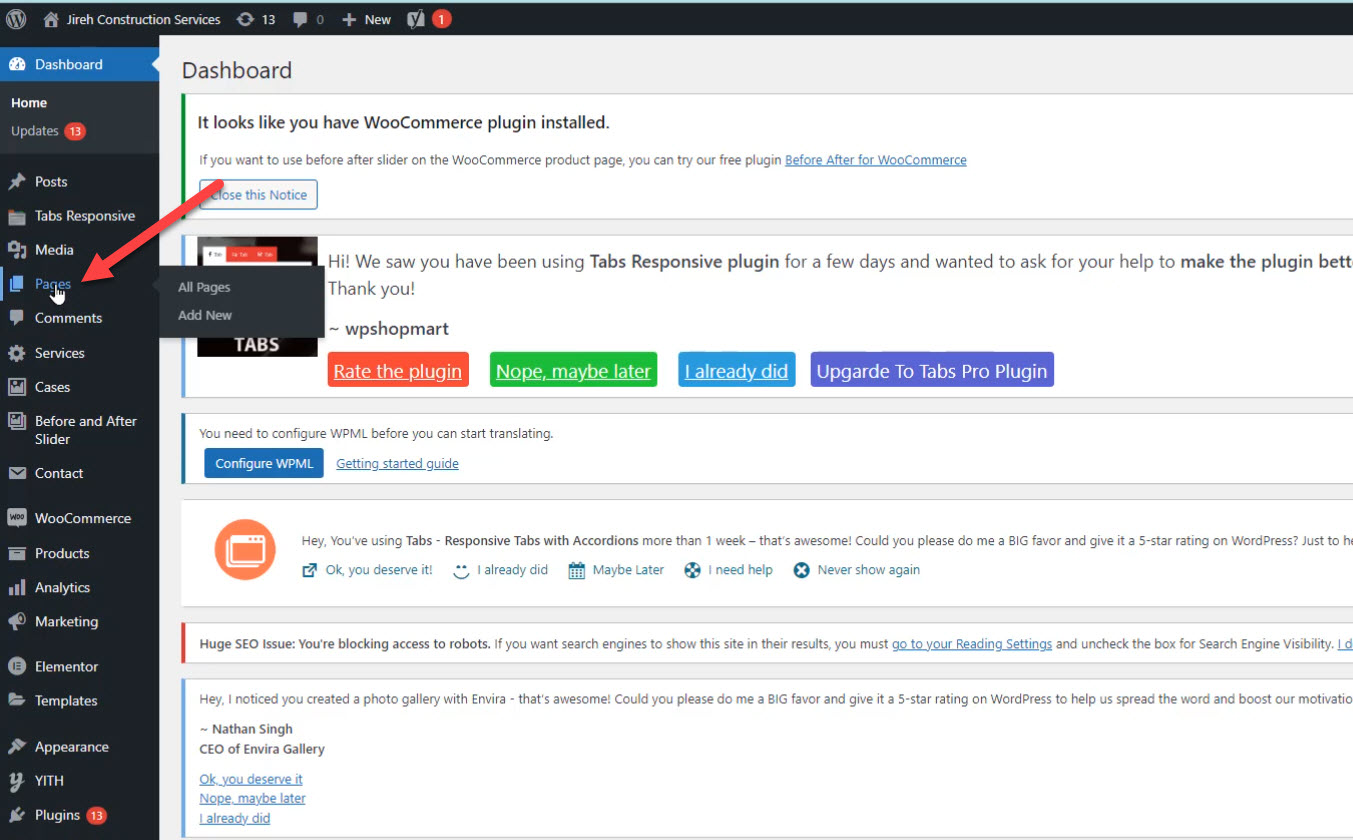Screen dimensions: 1353x840
Task: Click the Plugins plug icon
Action: point(17,815)
